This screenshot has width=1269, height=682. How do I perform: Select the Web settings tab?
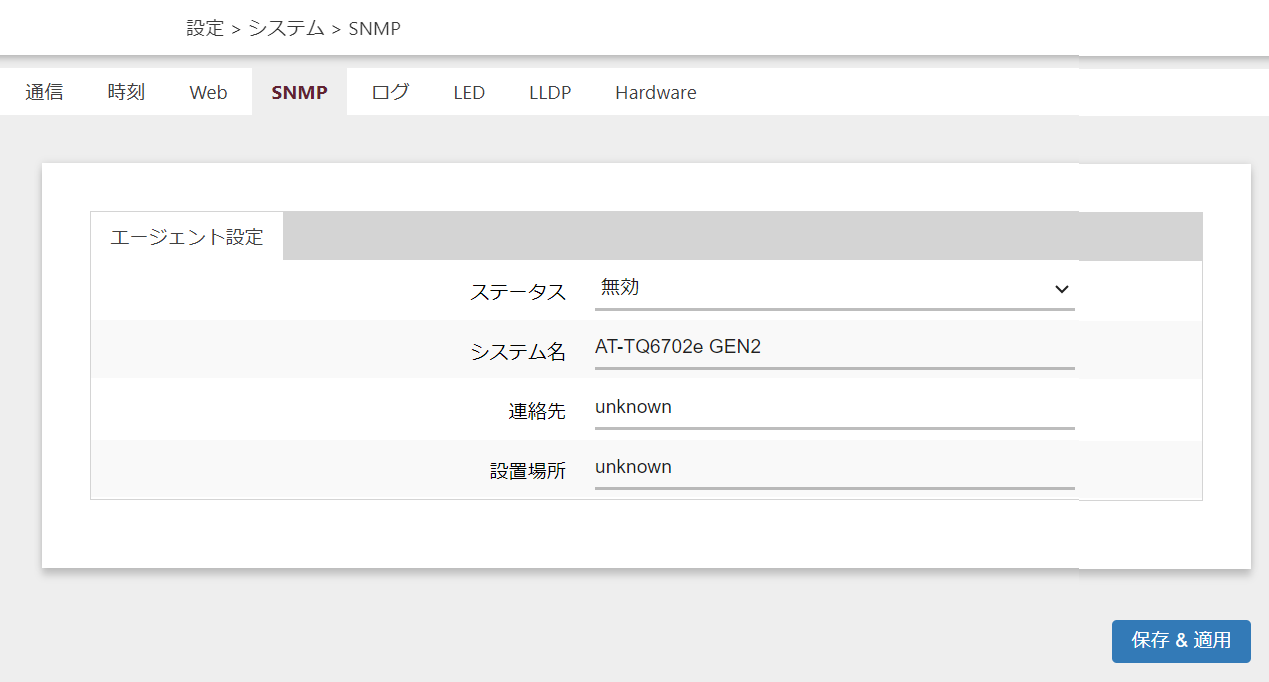pyautogui.click(x=208, y=93)
